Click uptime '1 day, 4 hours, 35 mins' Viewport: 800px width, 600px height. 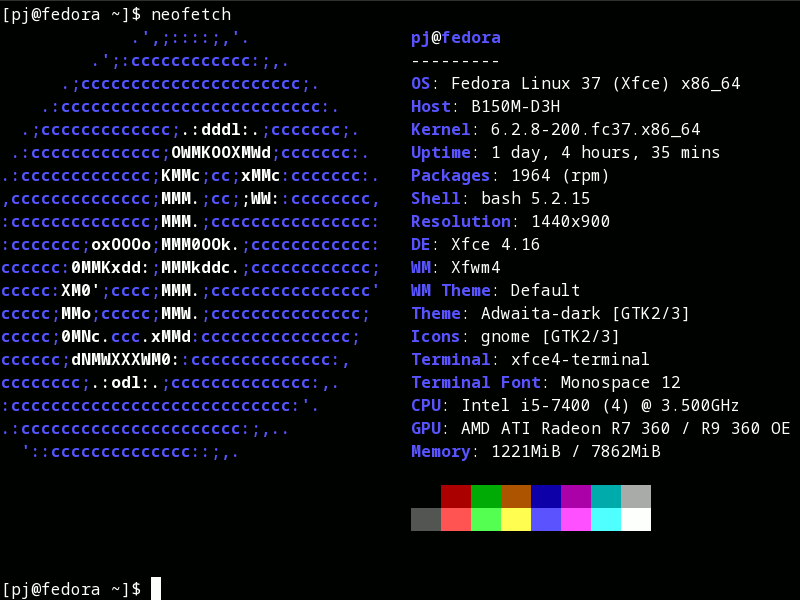tap(606, 153)
